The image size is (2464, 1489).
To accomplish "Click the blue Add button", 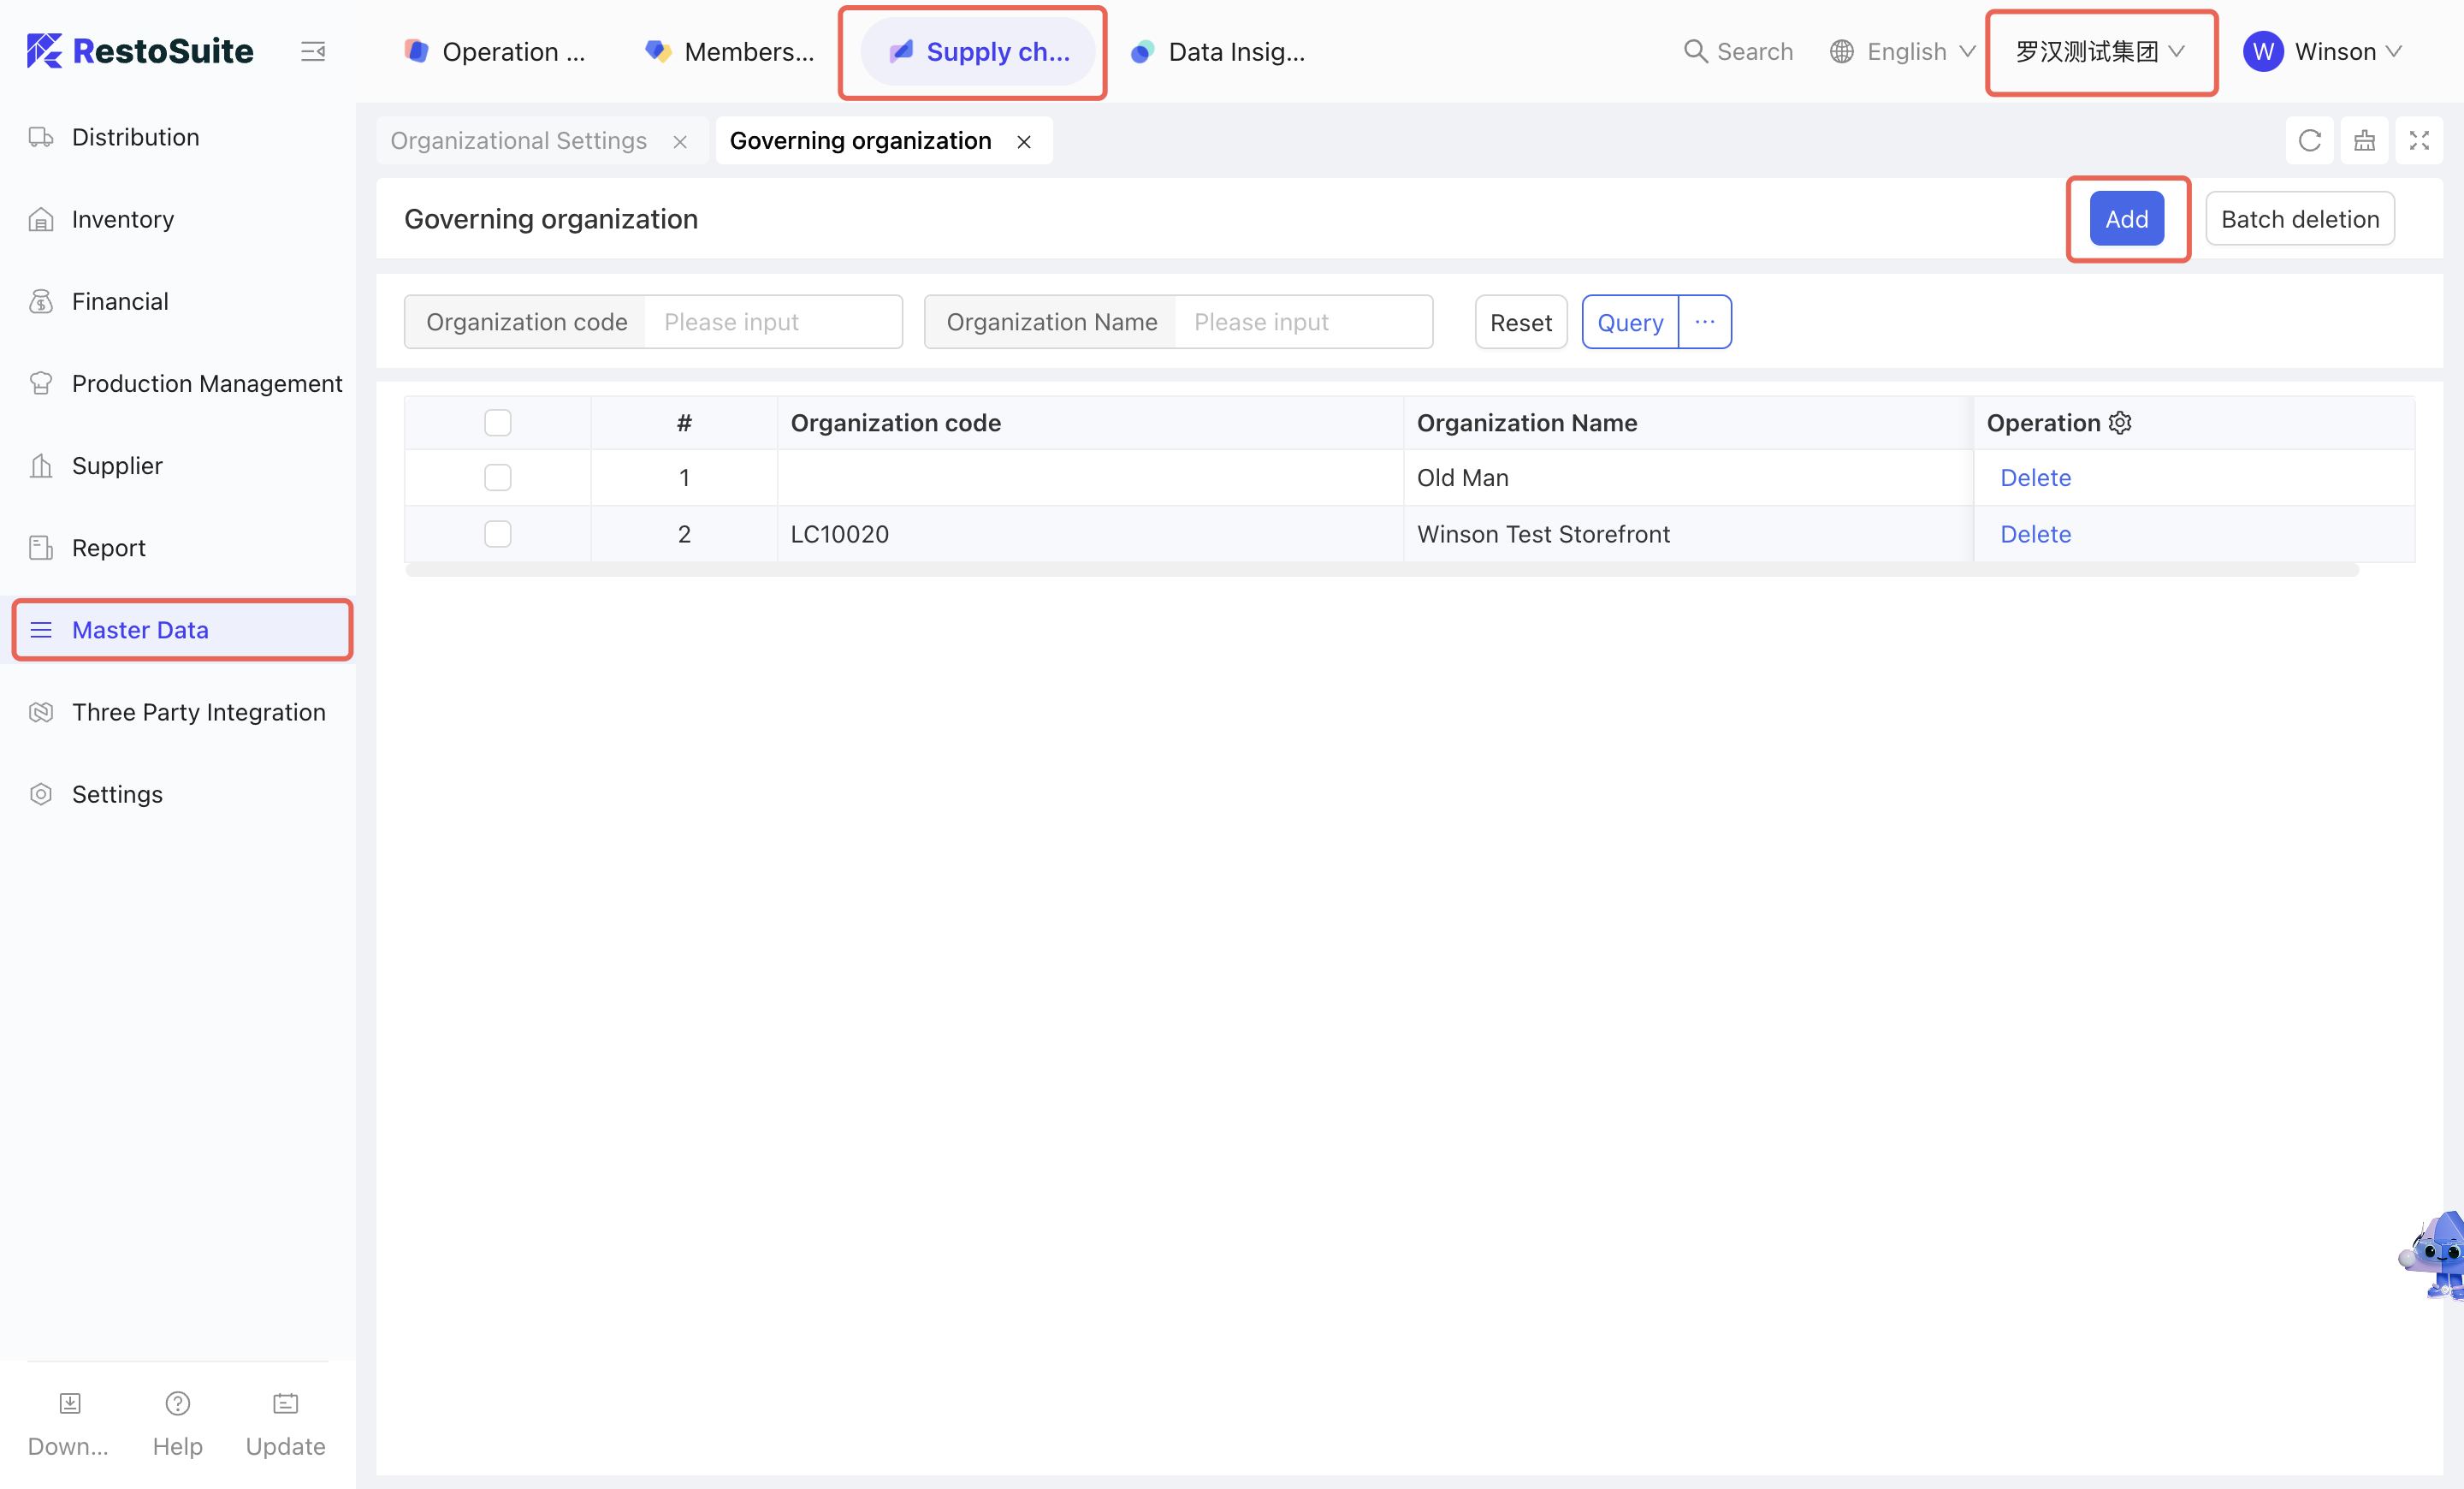I will pos(2126,219).
